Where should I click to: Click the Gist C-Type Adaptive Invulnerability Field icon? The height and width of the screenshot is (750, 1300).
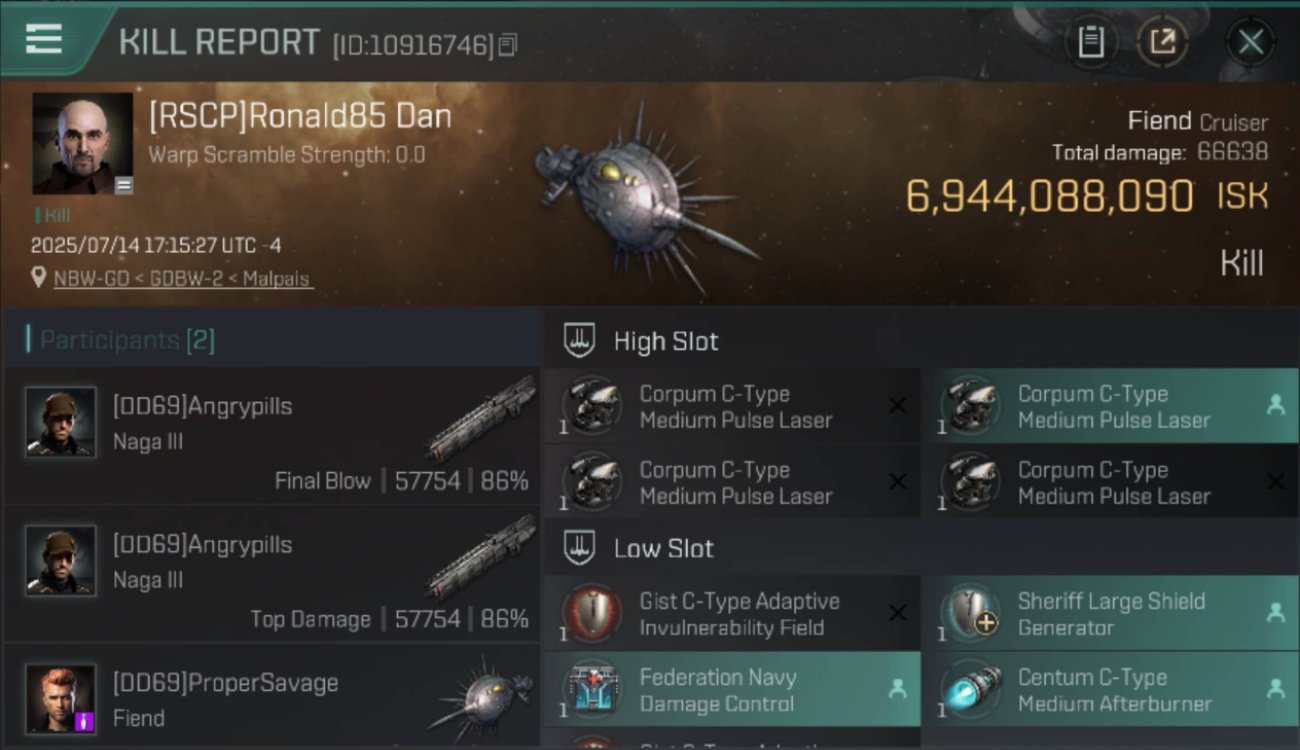pos(594,613)
